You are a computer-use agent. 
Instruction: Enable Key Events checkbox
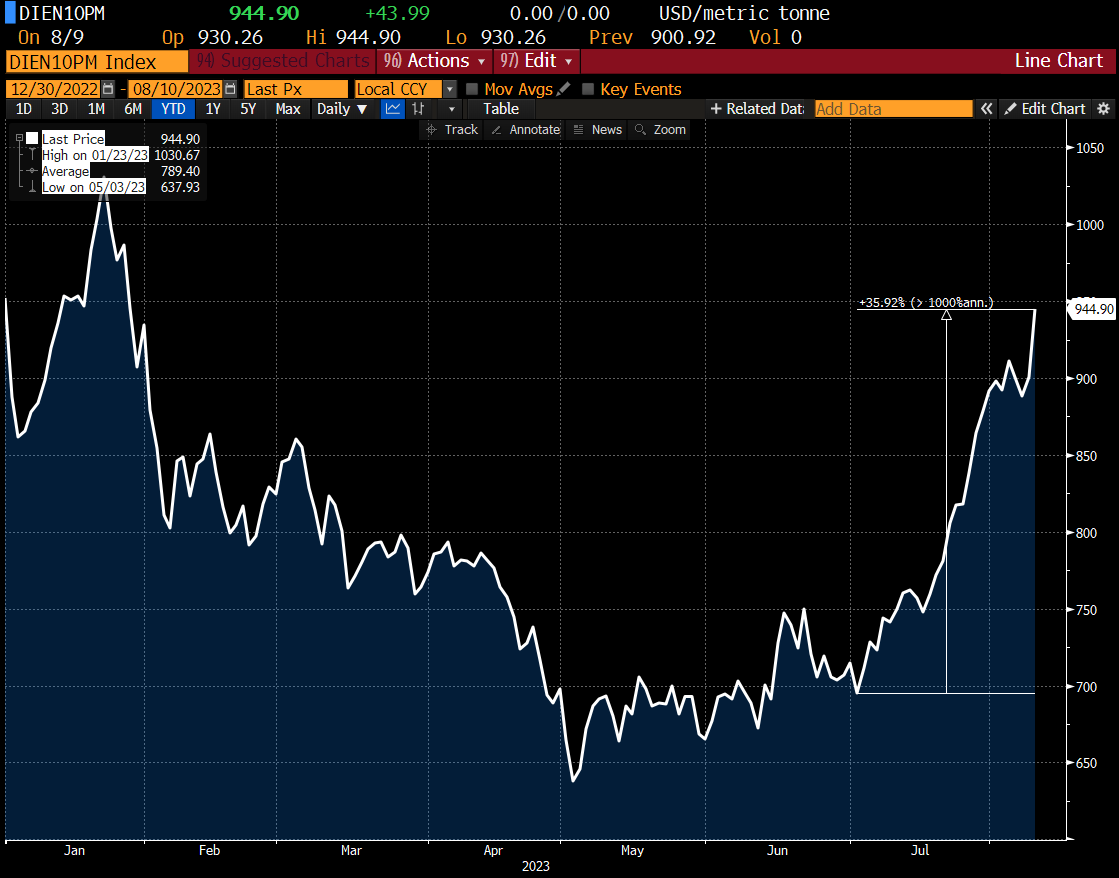coord(588,89)
